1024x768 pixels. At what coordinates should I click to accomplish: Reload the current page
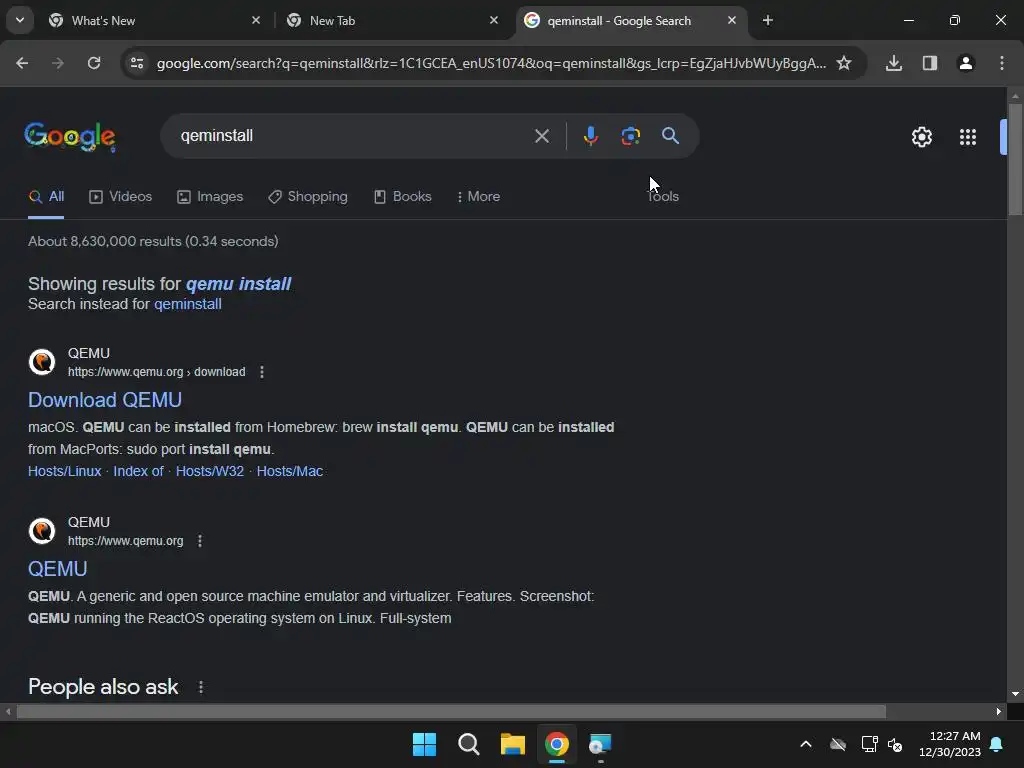tap(94, 63)
